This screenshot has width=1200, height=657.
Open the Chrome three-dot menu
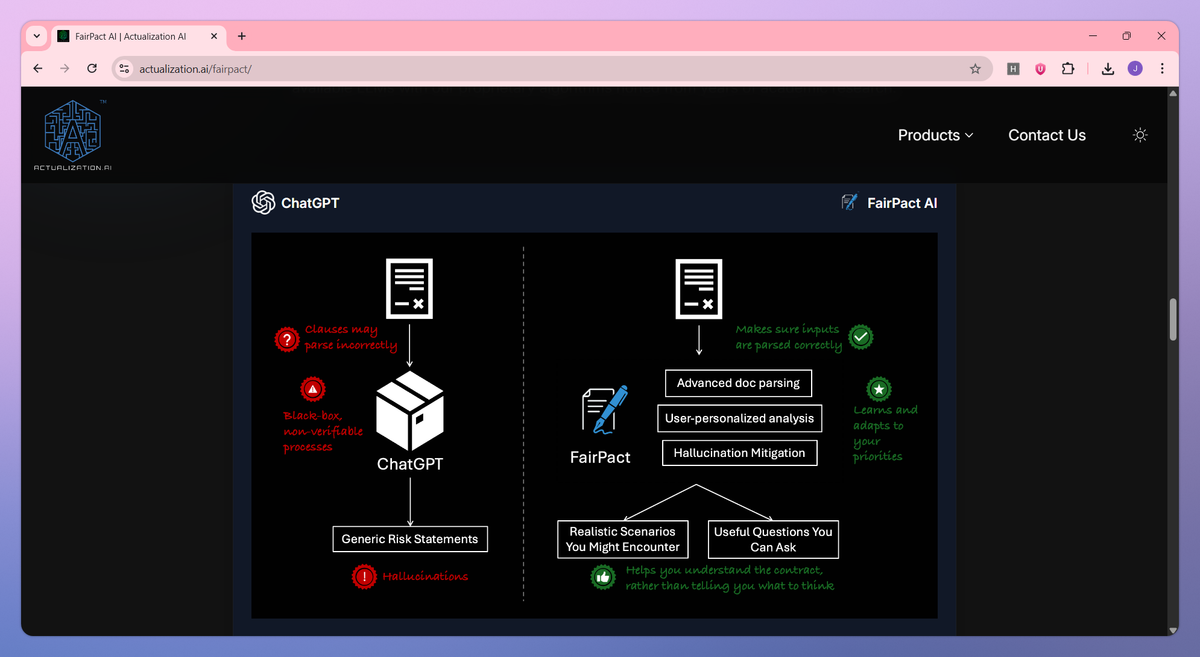[1162, 69]
